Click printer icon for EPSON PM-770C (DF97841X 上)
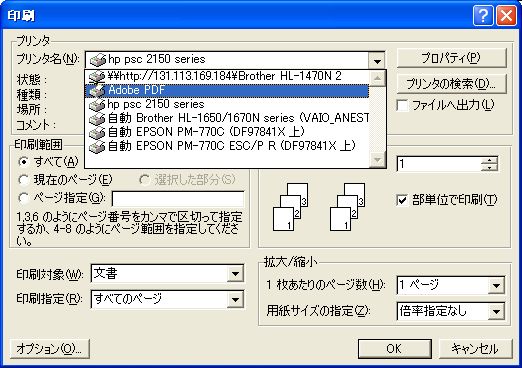Screen dimensions: 522x368 [x=97, y=133]
